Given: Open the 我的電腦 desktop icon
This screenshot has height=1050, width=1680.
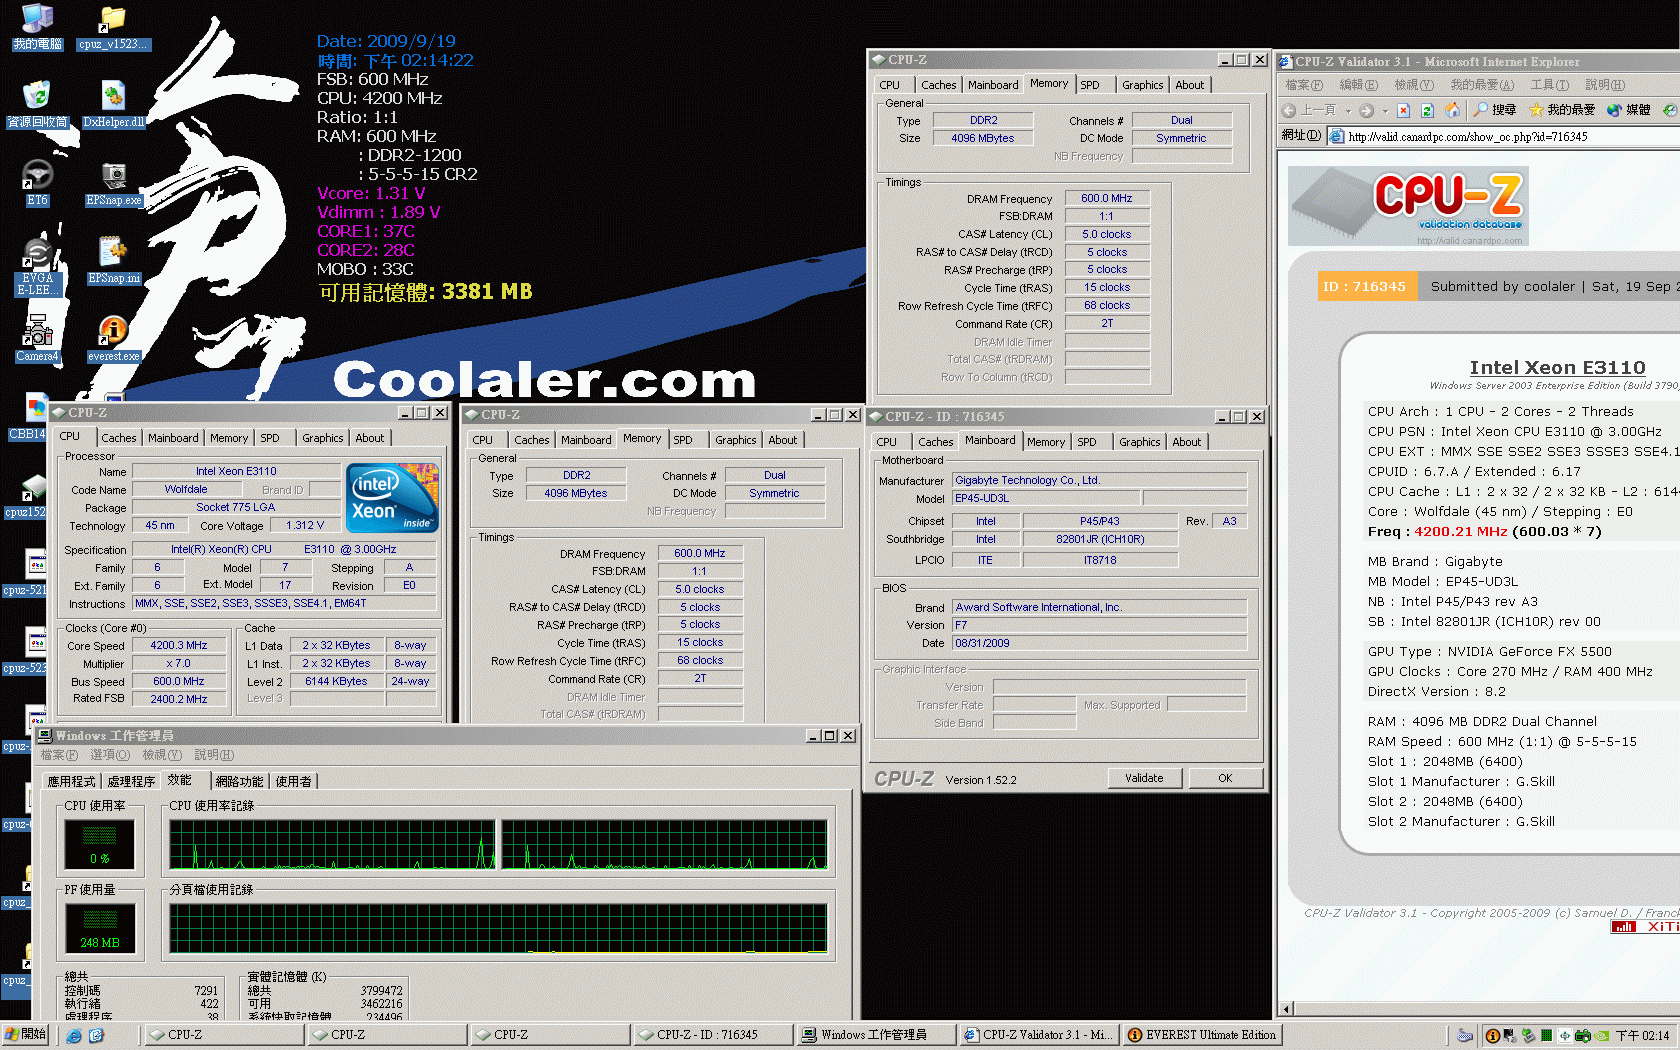Looking at the screenshot, I should point(37,26).
